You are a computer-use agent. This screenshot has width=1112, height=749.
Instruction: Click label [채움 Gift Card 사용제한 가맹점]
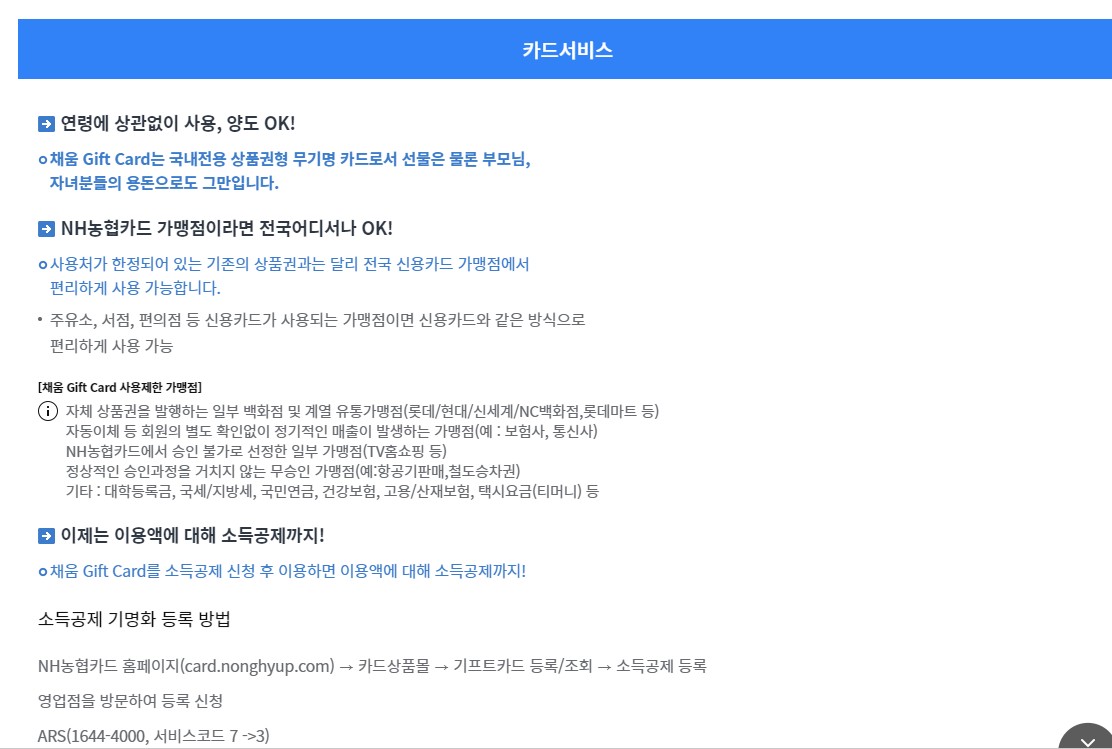[120, 387]
